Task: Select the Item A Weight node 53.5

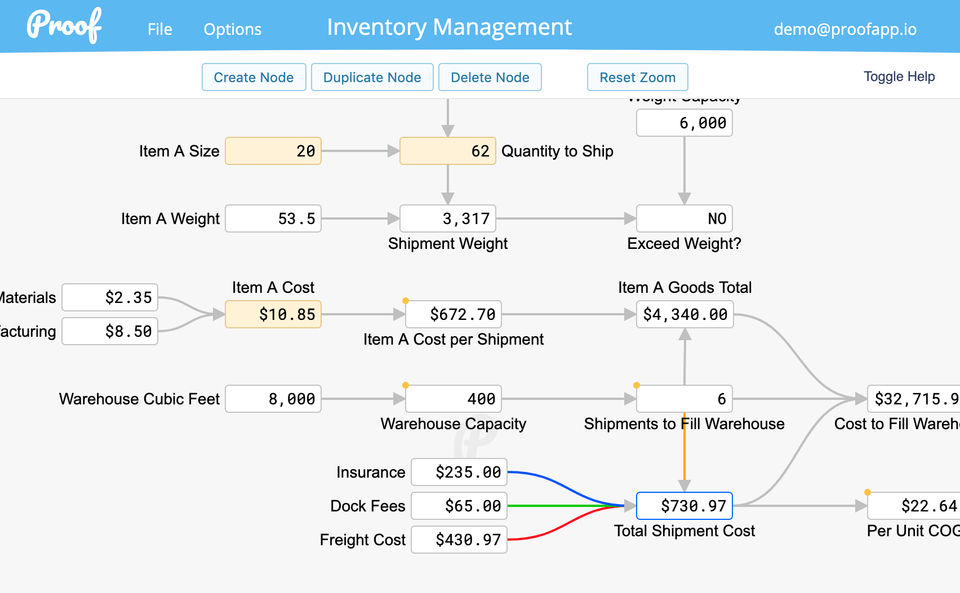Action: pos(273,218)
